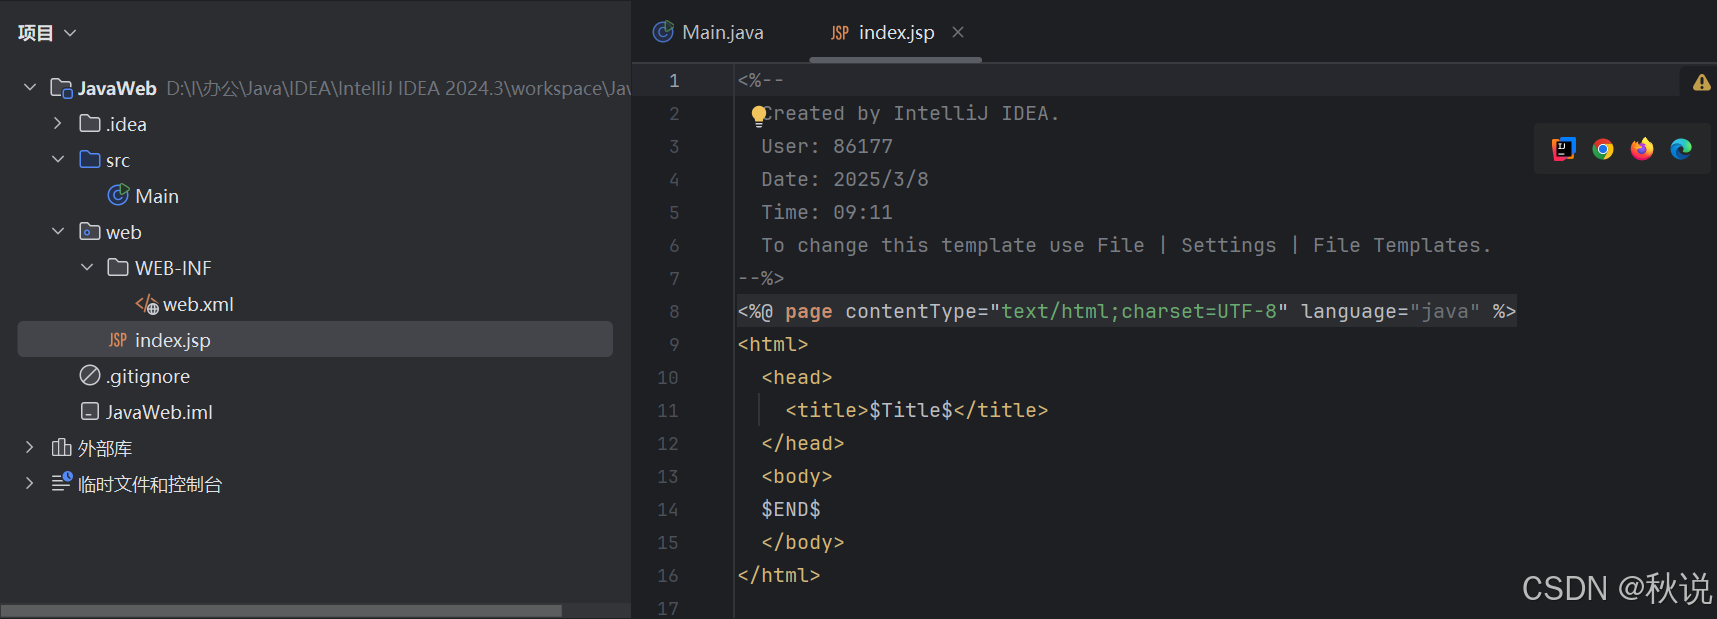
Task: Click the opening <html> tag
Action: click(x=773, y=344)
